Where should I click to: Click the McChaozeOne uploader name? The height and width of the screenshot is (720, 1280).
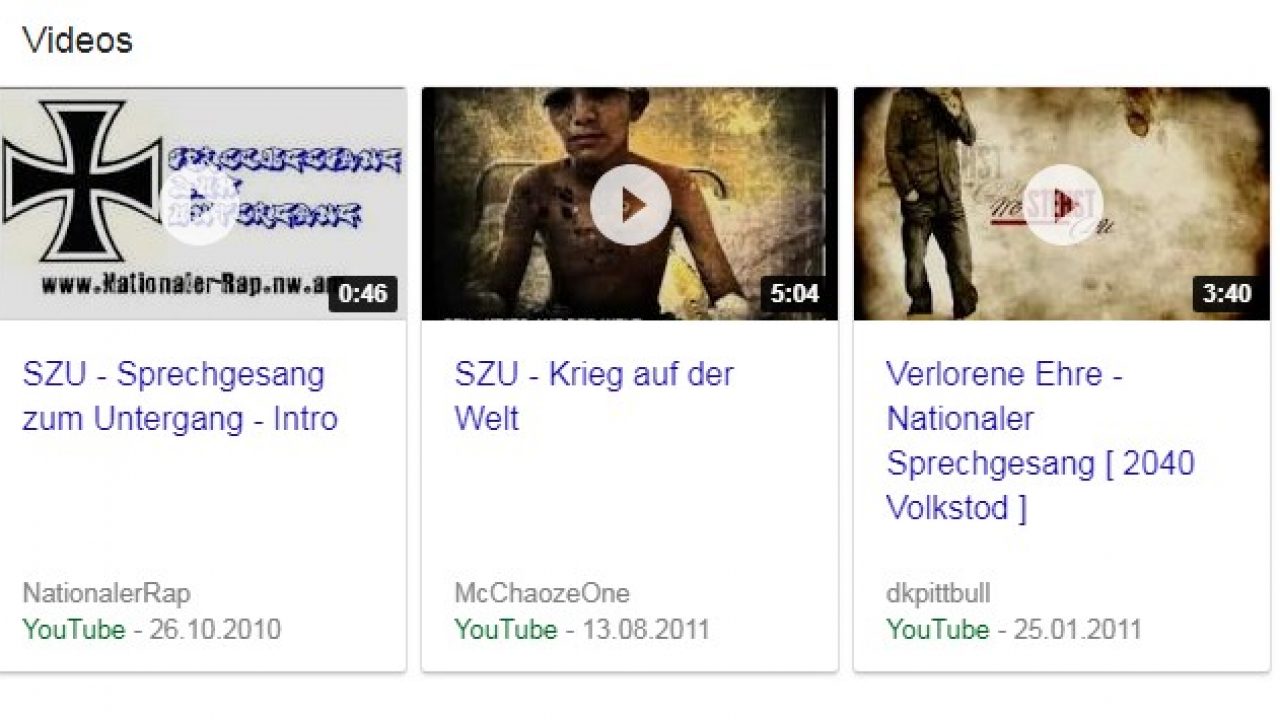[542, 593]
